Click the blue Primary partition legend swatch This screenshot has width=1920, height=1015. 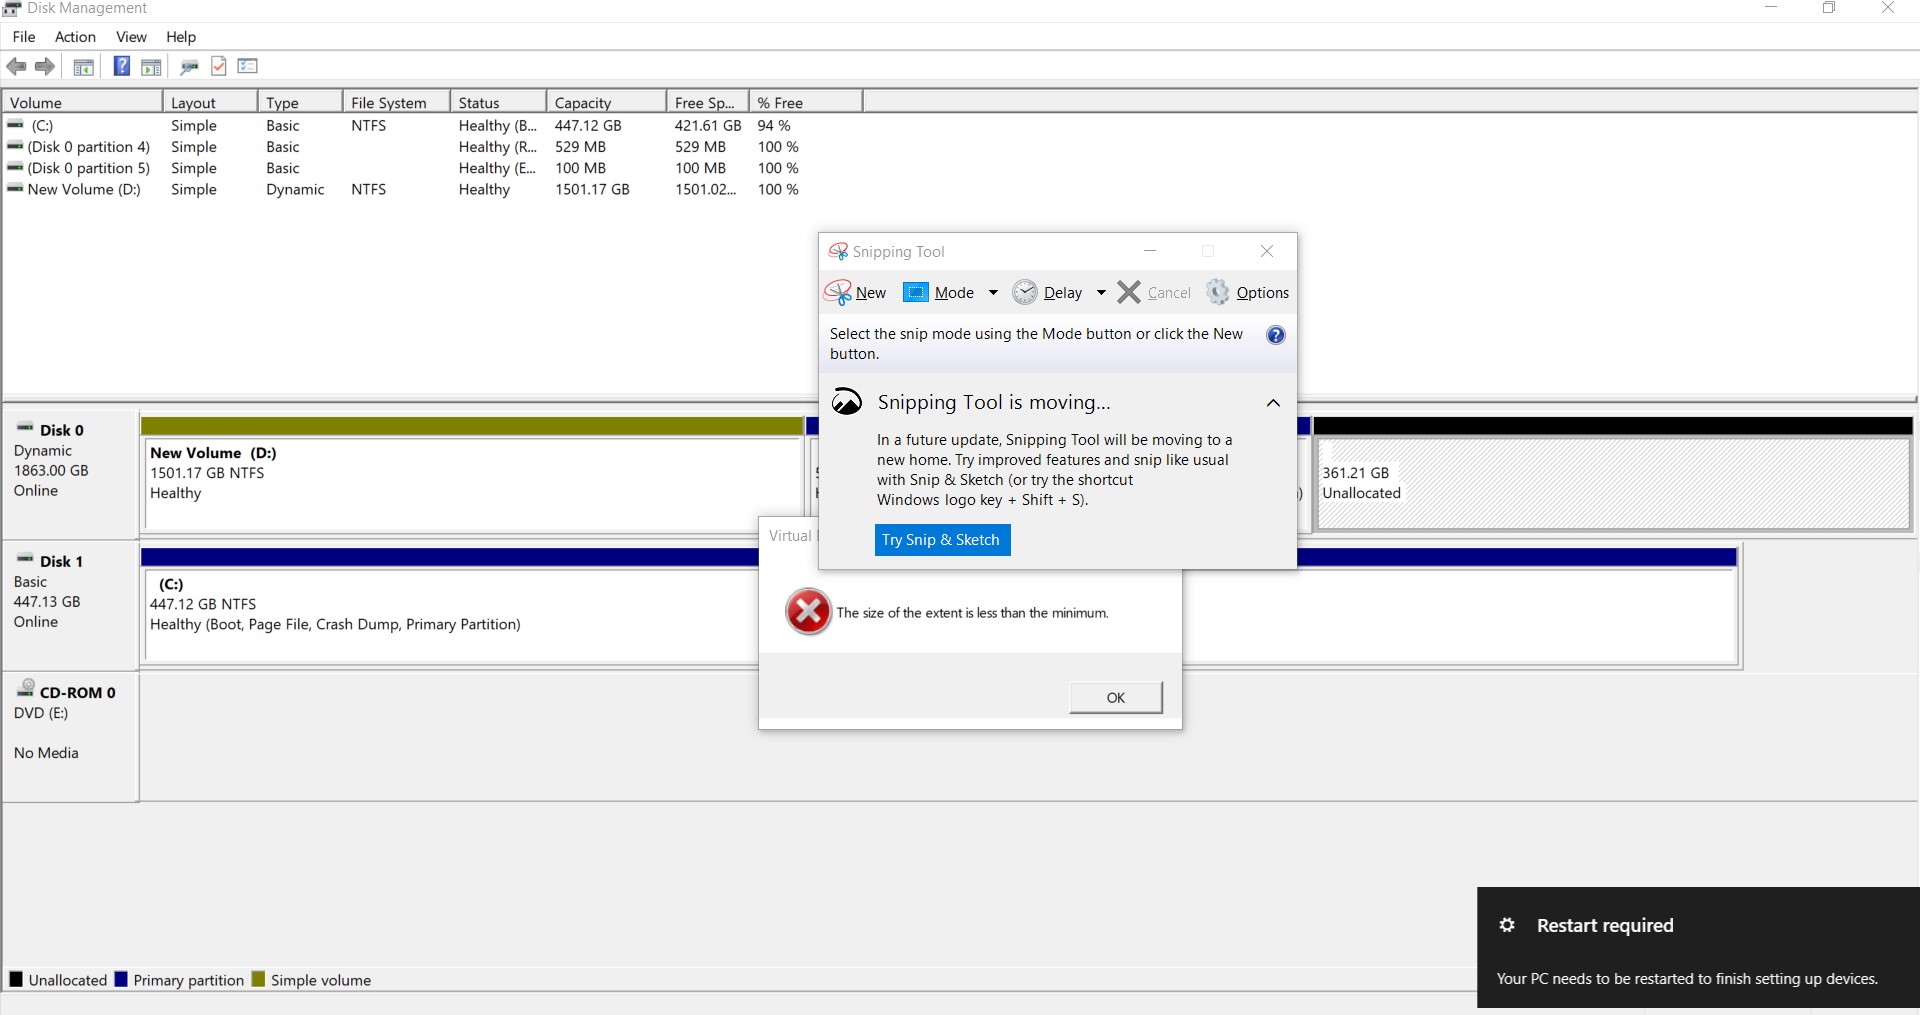pos(121,979)
